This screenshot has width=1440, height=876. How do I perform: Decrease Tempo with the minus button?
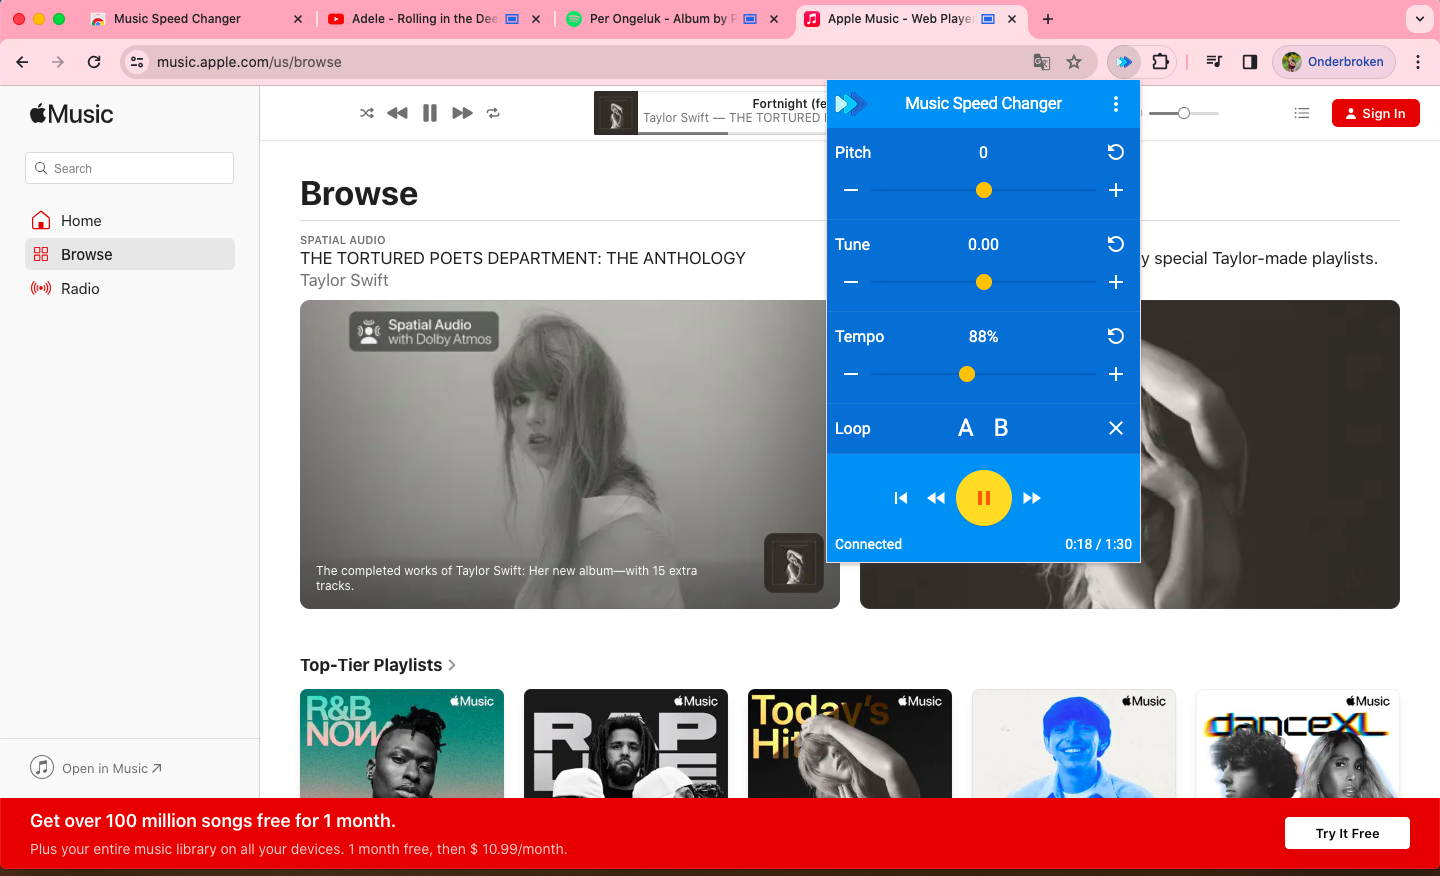click(851, 374)
